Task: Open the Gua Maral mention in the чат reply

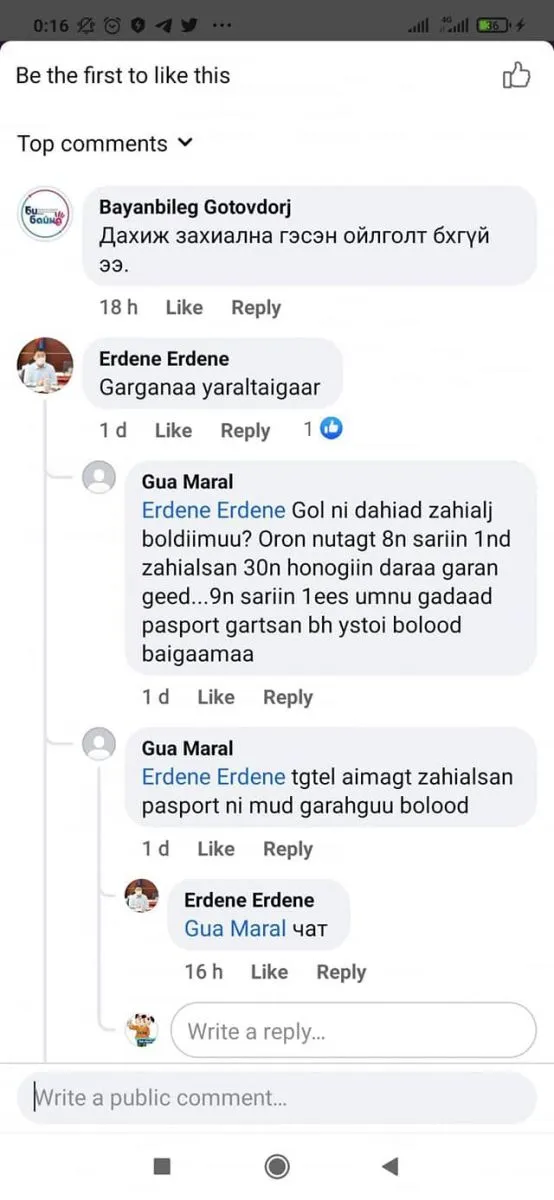Action: (235, 929)
